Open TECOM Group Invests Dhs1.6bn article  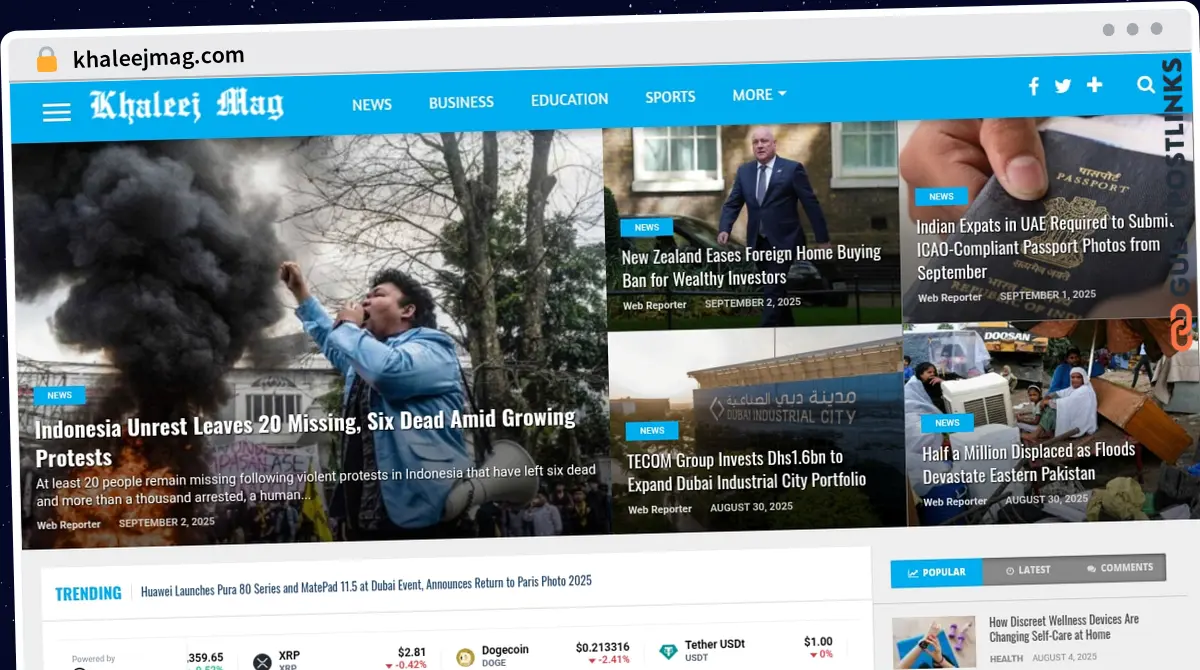point(747,471)
